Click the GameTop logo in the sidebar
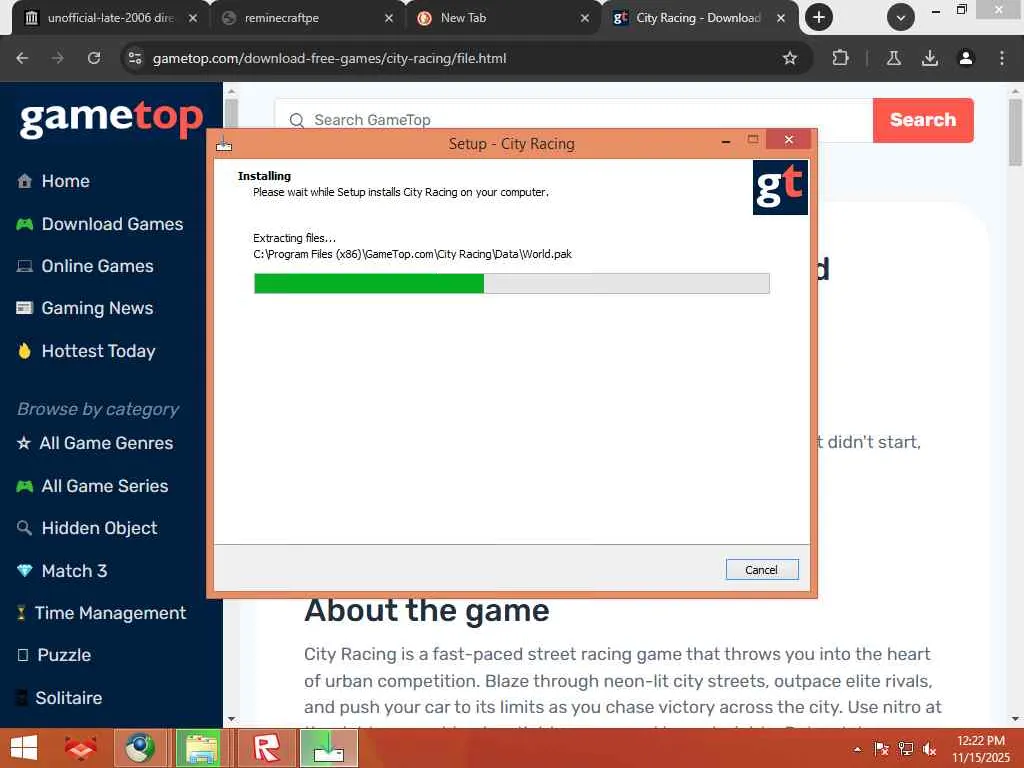 click(x=112, y=120)
